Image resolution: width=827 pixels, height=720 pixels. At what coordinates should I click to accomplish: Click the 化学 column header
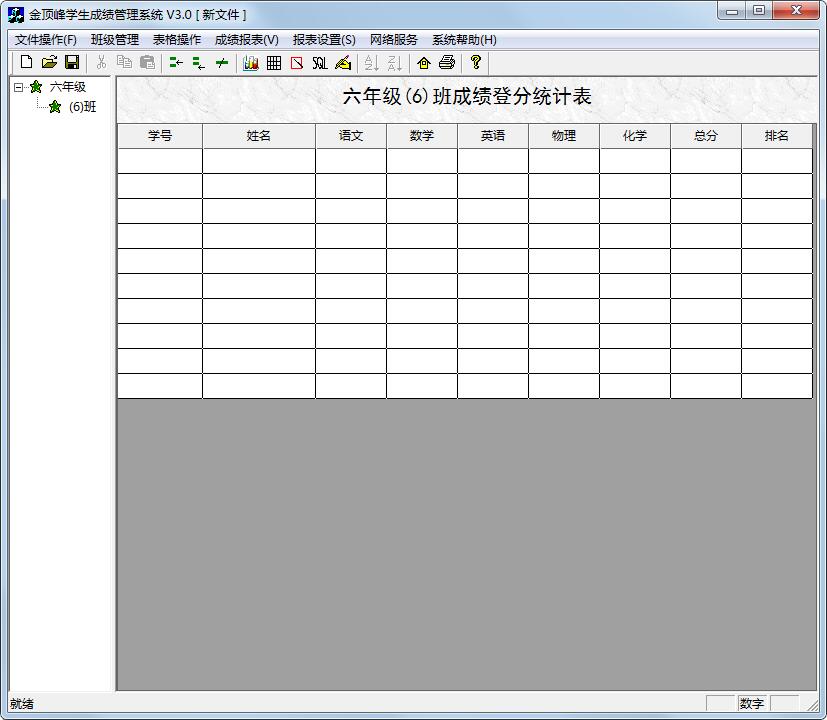[635, 136]
